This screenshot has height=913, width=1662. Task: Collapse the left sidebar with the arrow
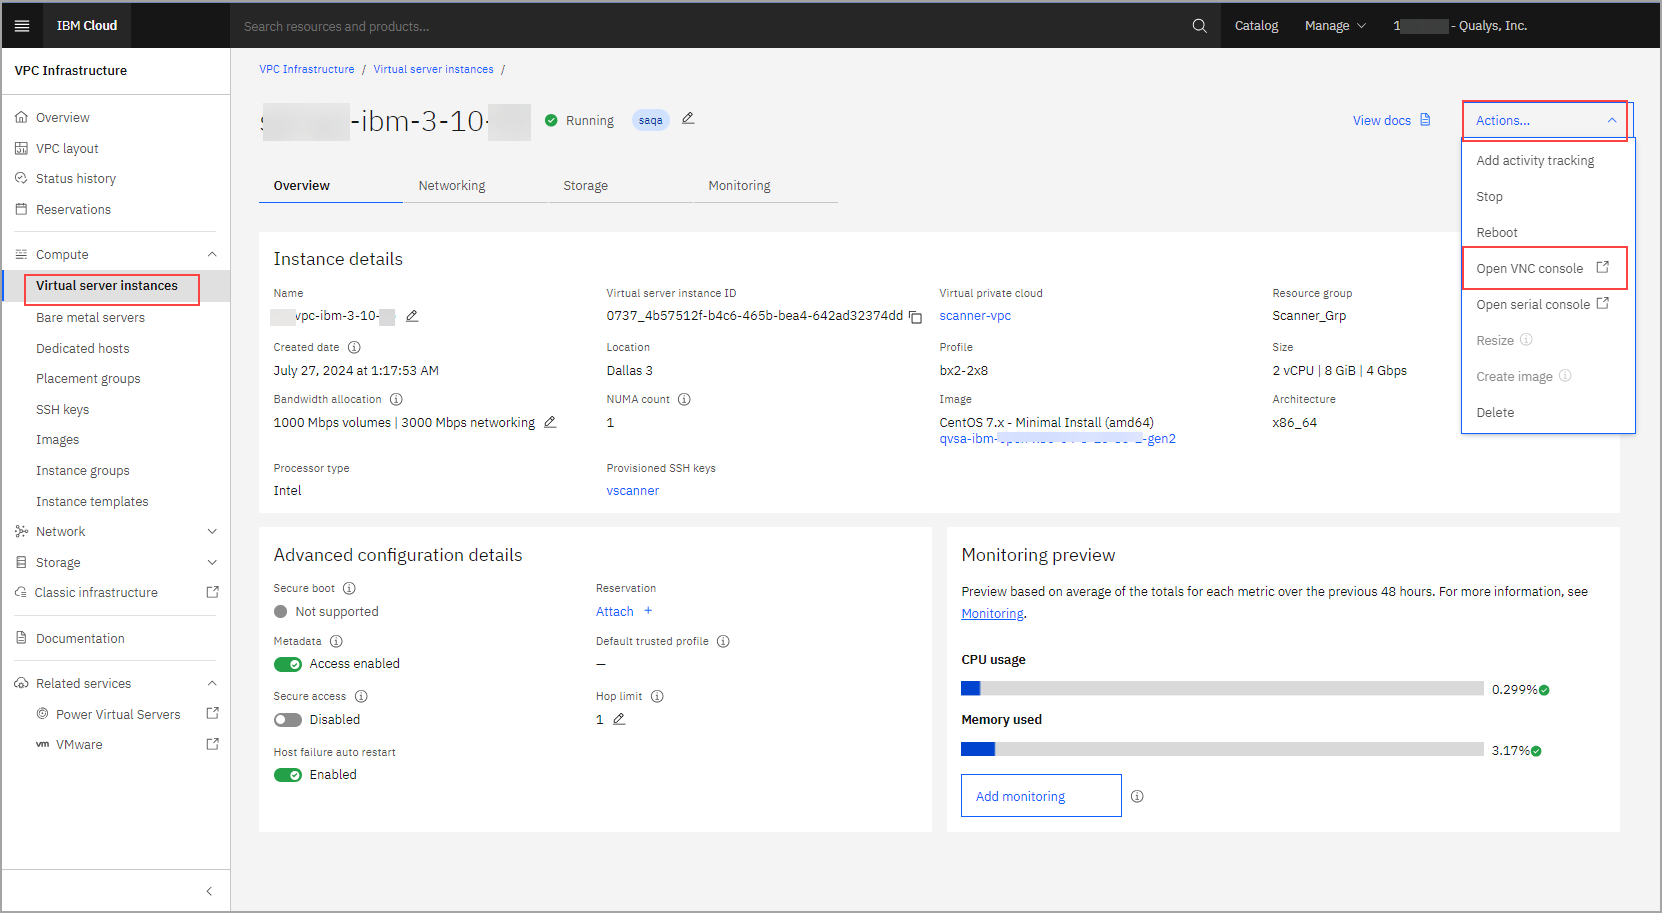click(209, 890)
